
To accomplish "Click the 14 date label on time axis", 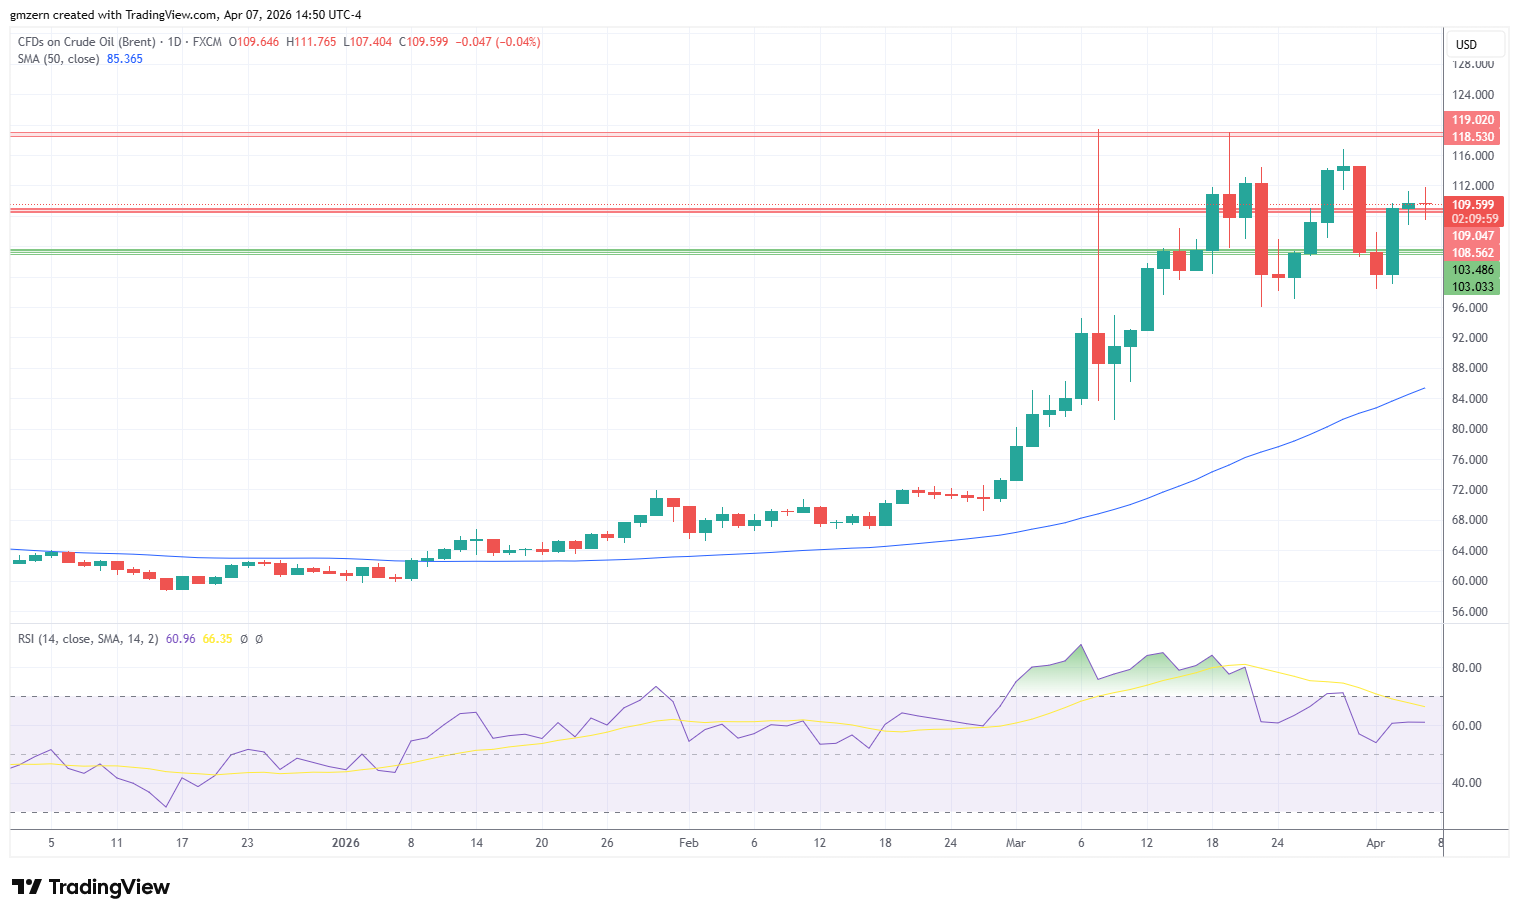I will pyautogui.click(x=477, y=843).
